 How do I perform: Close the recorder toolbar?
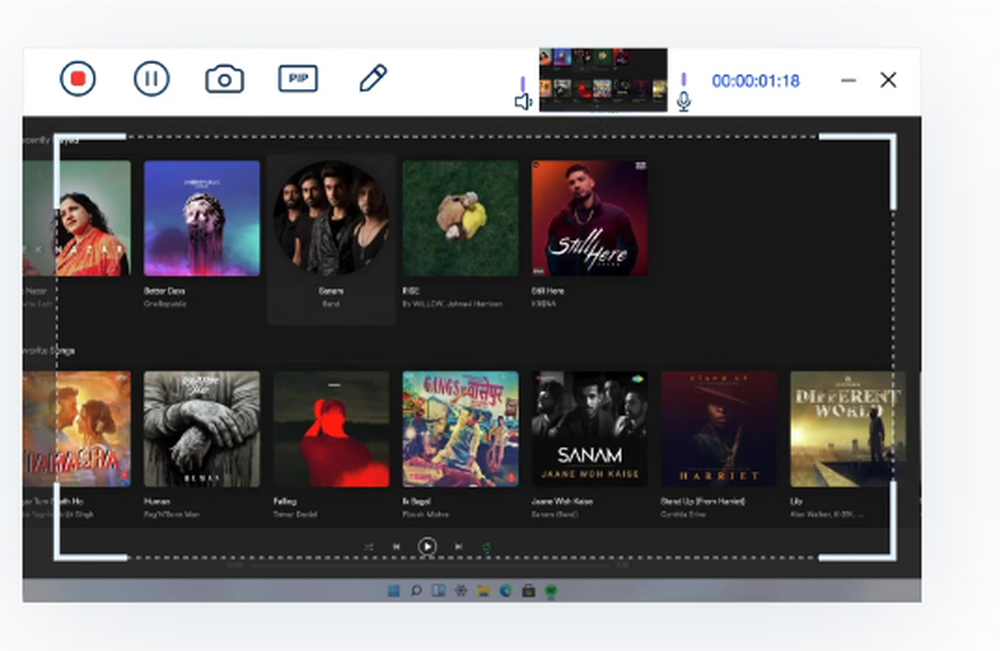pos(888,80)
